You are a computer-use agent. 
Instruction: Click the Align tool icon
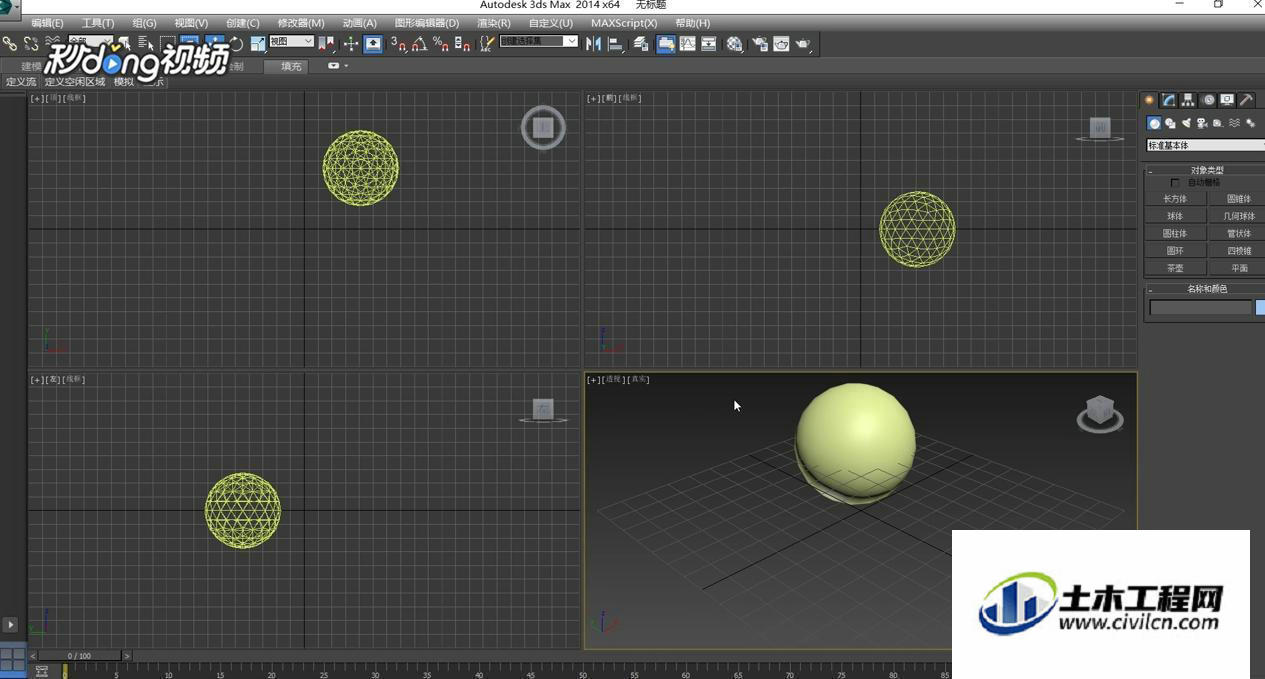616,43
